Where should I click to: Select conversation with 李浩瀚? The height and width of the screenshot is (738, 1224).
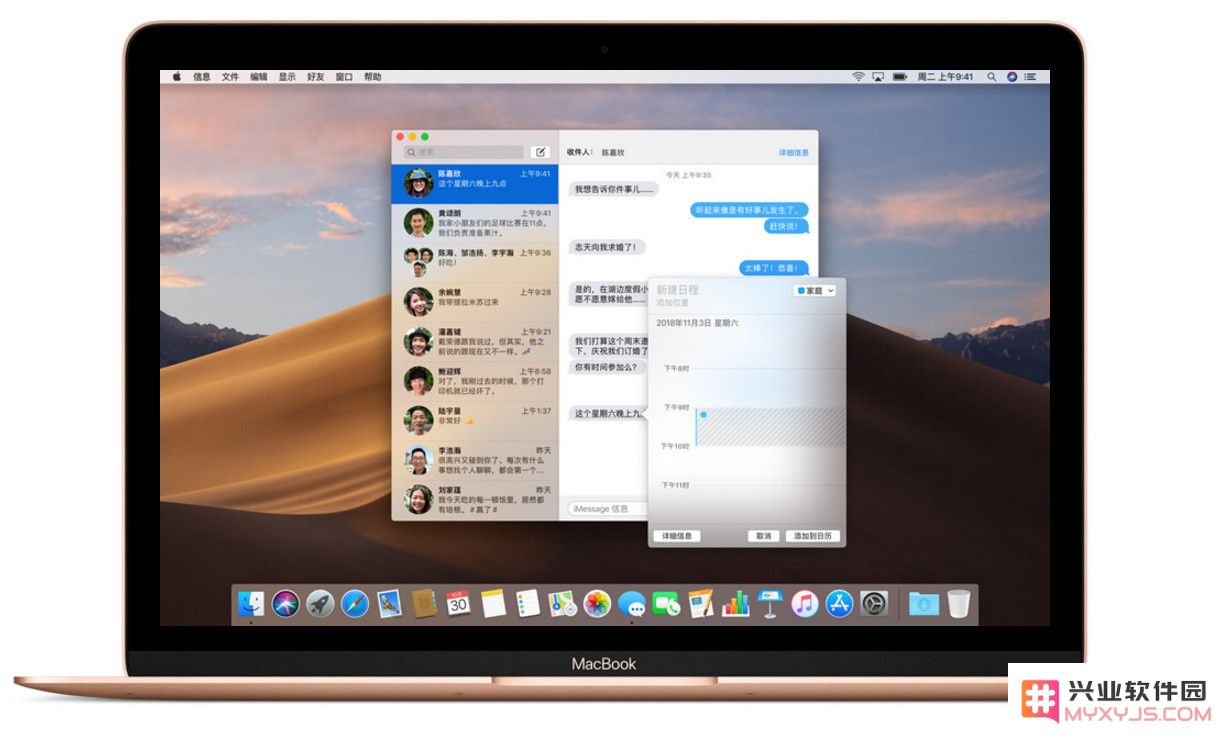[x=475, y=460]
